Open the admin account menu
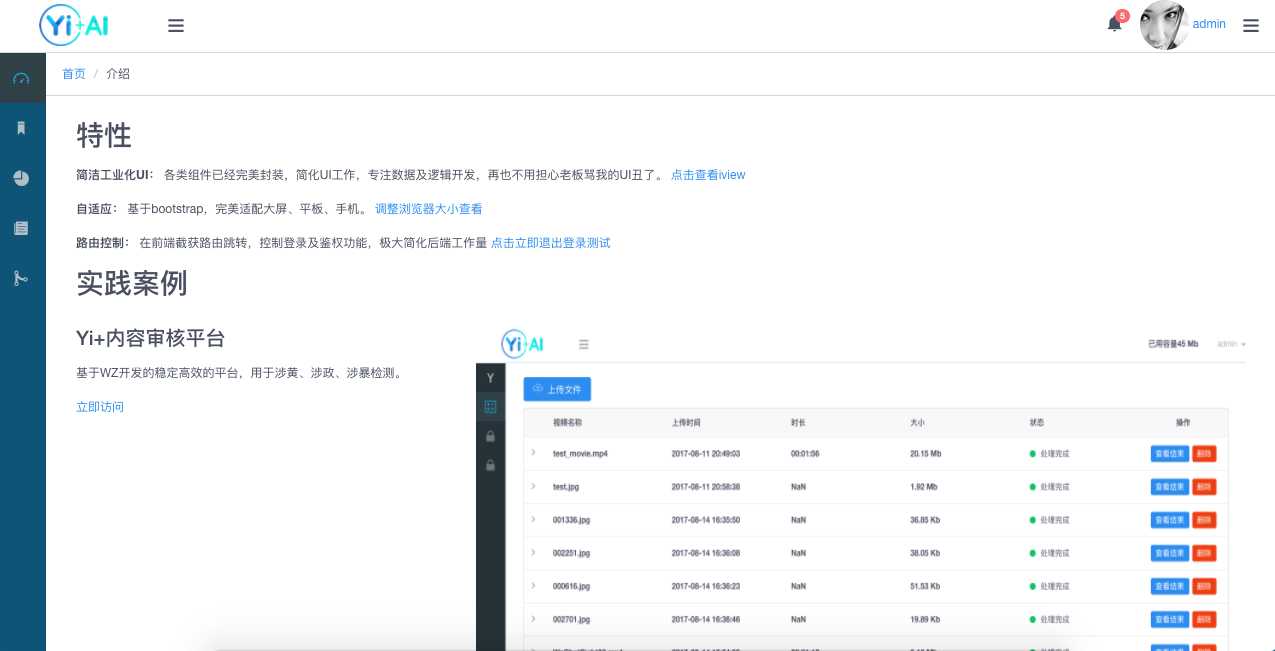Viewport: 1275px width, 651px height. coord(1209,24)
